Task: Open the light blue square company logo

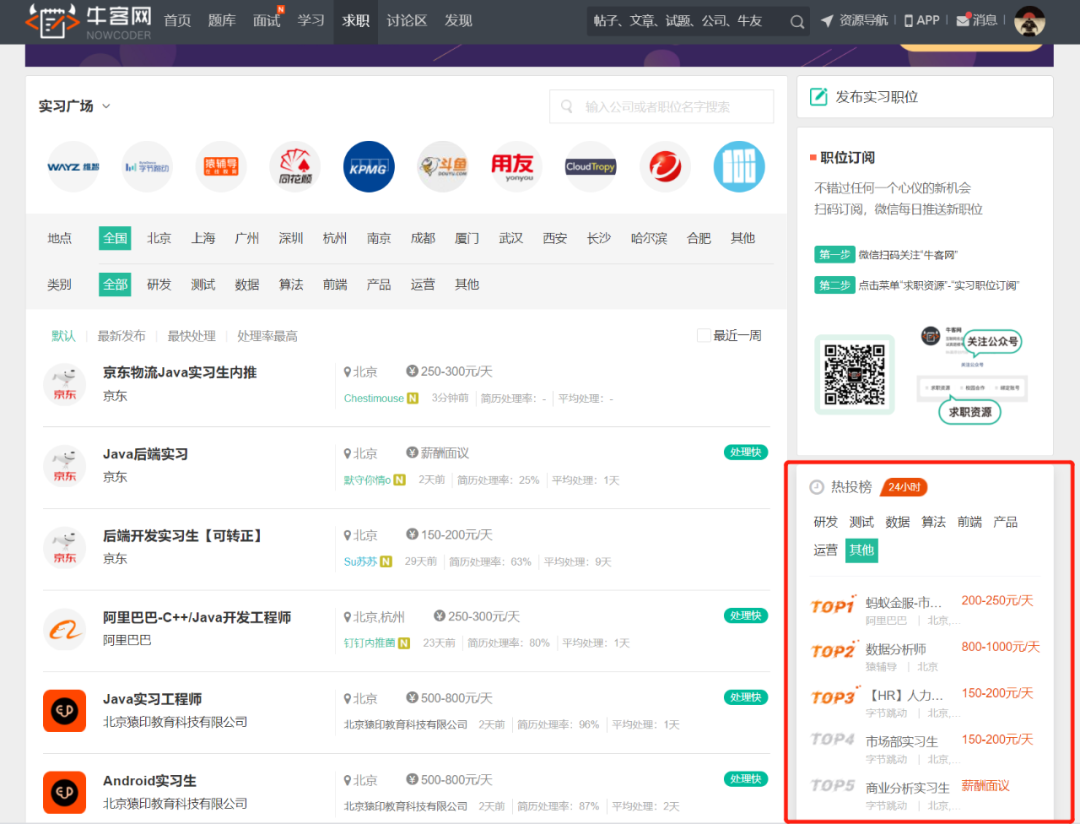Action: [739, 167]
